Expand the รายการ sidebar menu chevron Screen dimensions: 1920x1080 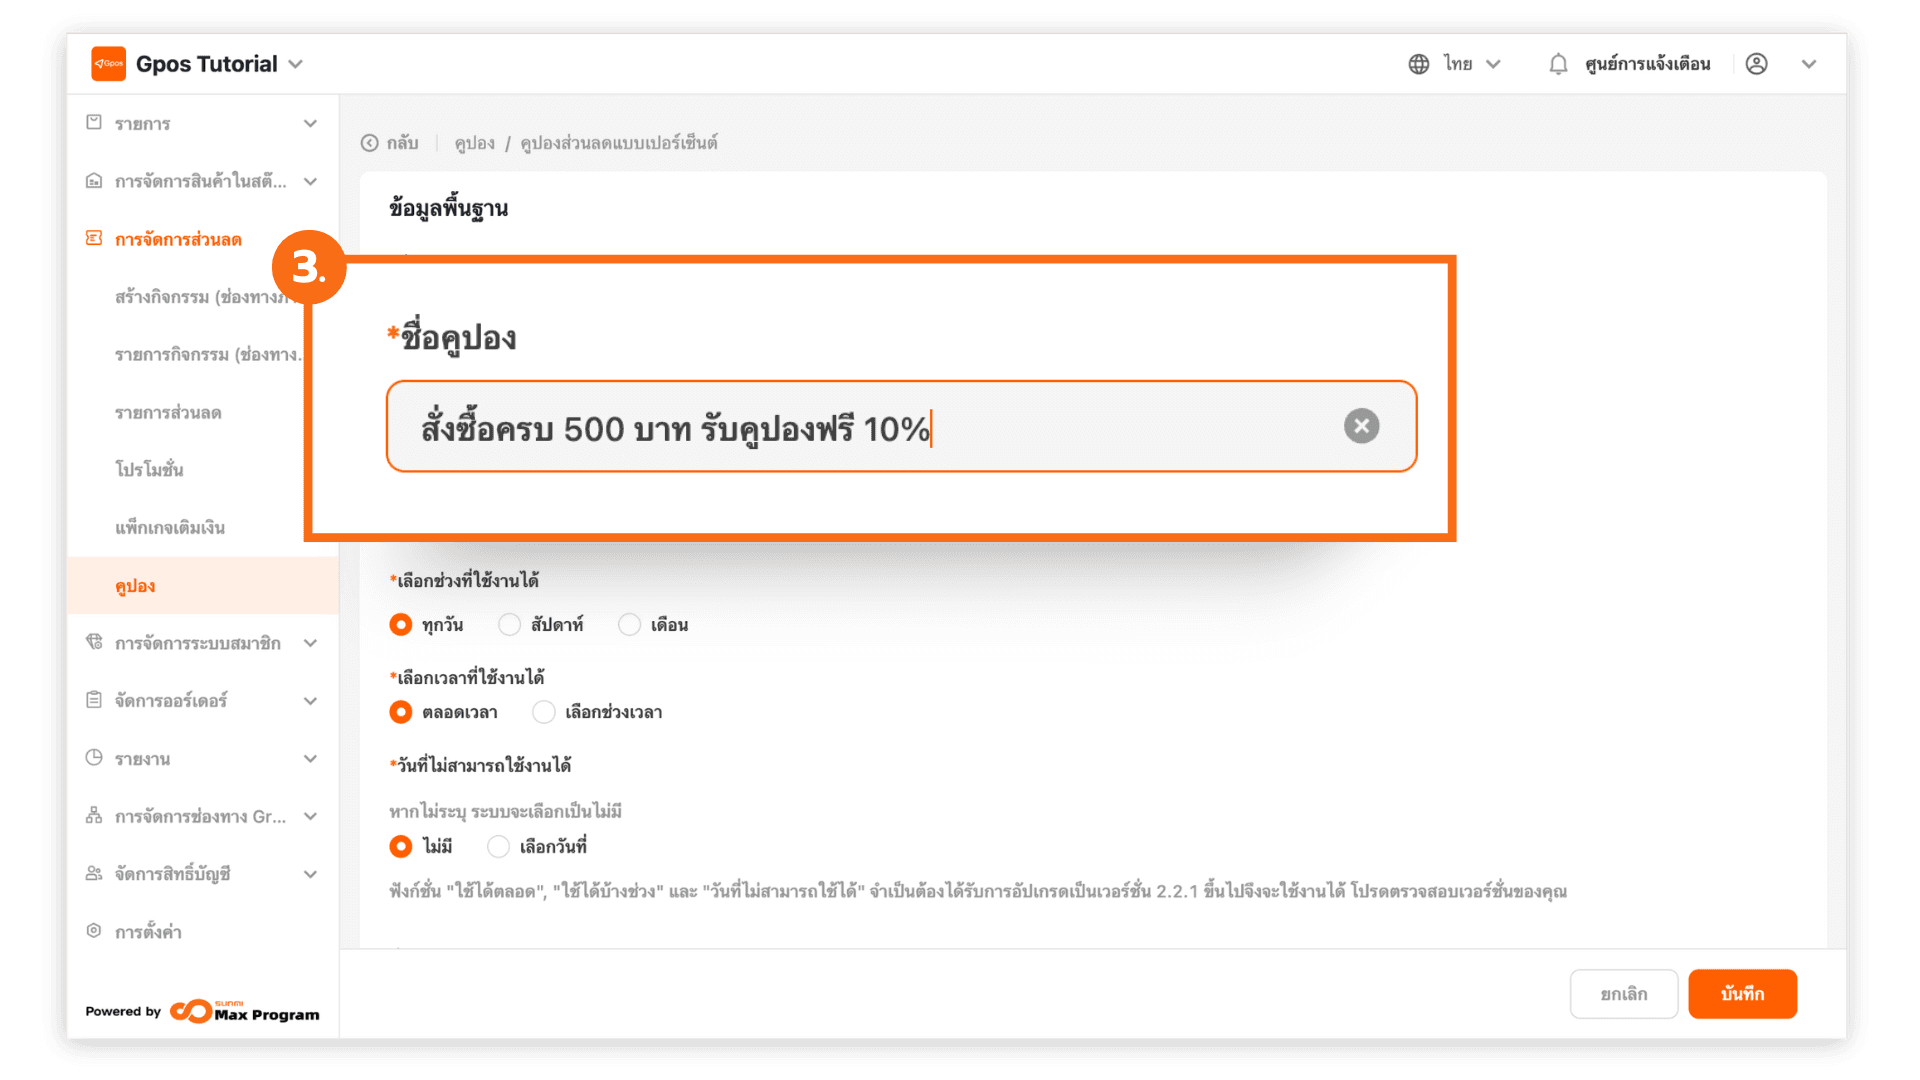(x=310, y=124)
